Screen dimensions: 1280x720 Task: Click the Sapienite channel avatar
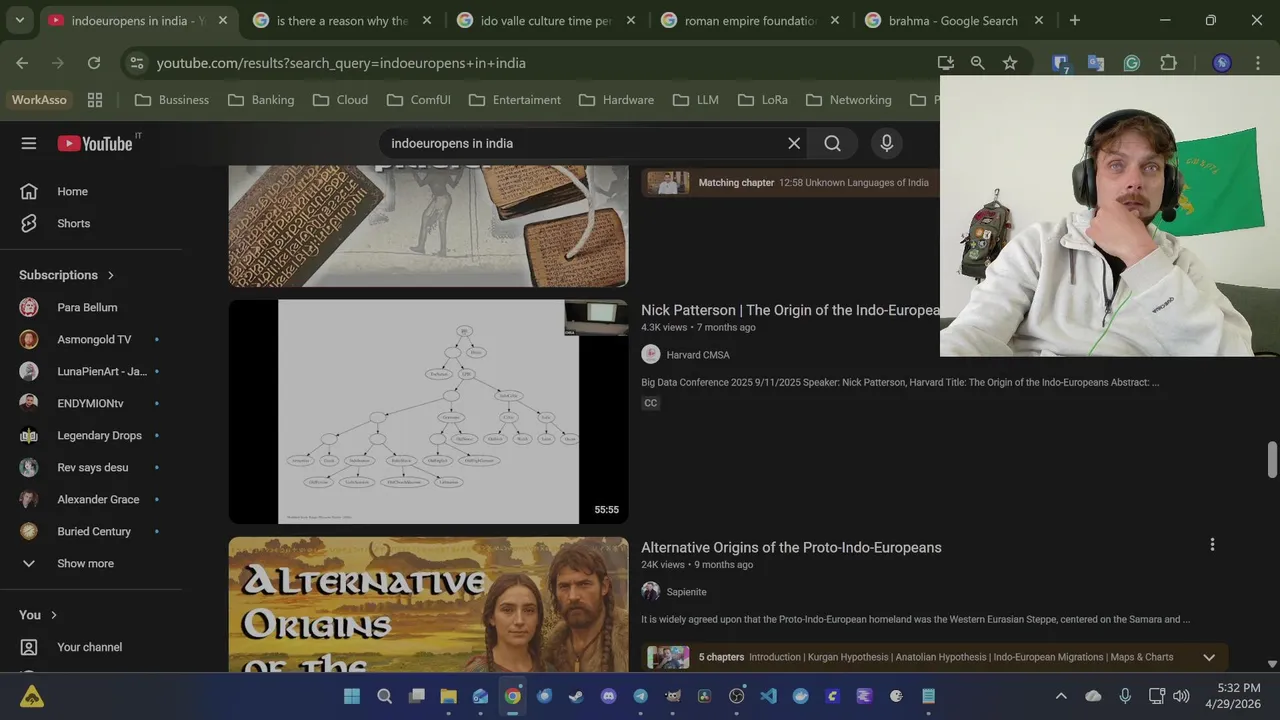pos(651,592)
